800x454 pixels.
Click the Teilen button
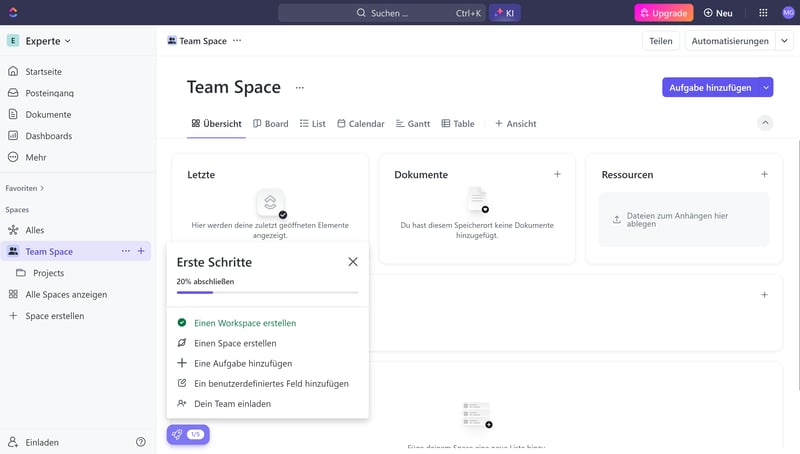pyautogui.click(x=660, y=41)
